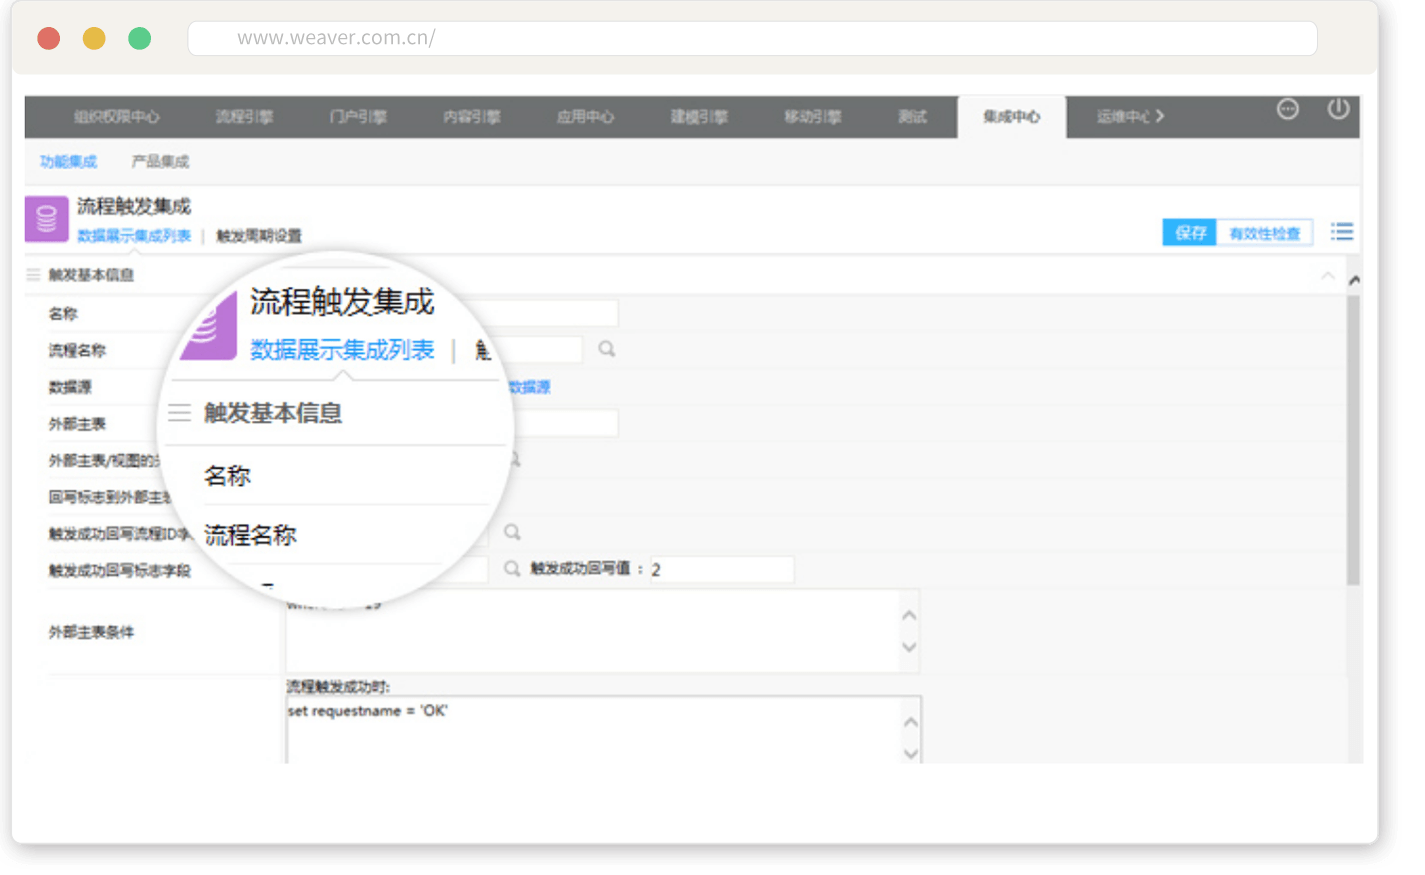Select the 产品集成 sub-tab

160,161
